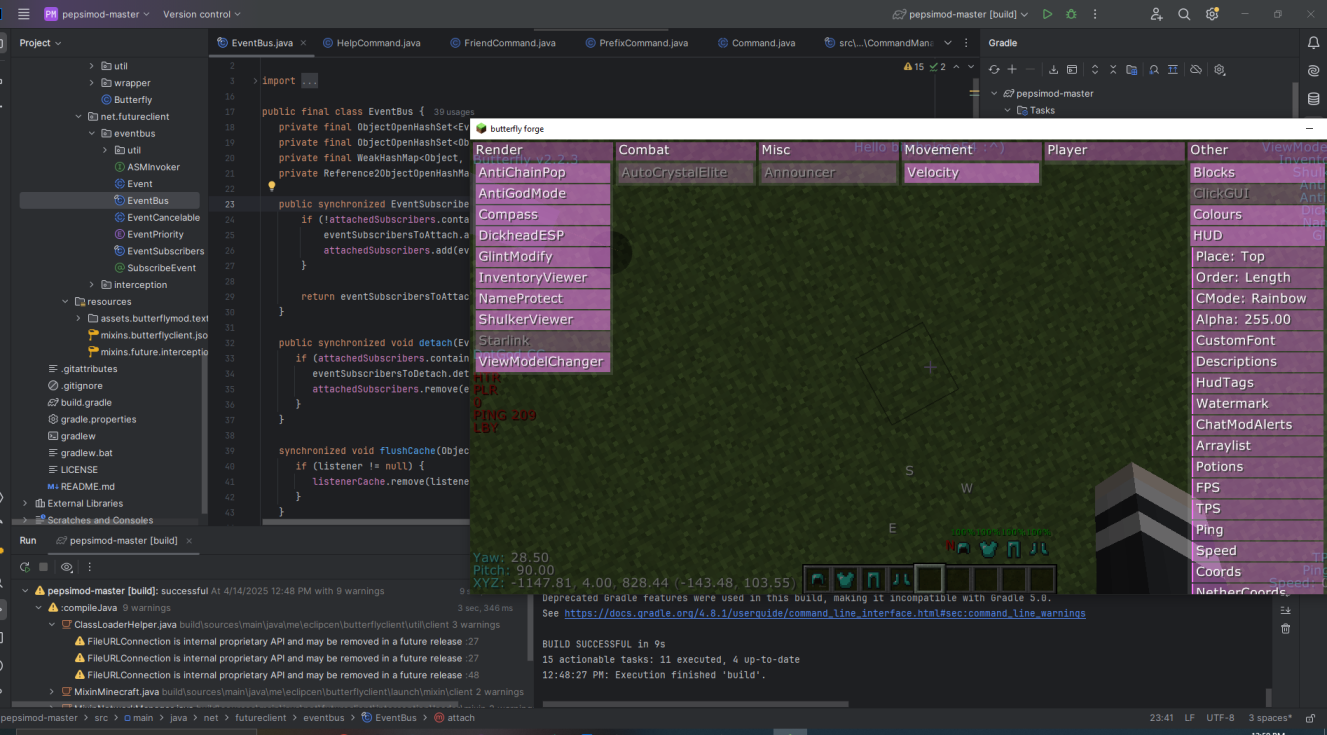Click the lightbulb quick-fix icon in editor

tap(271, 186)
